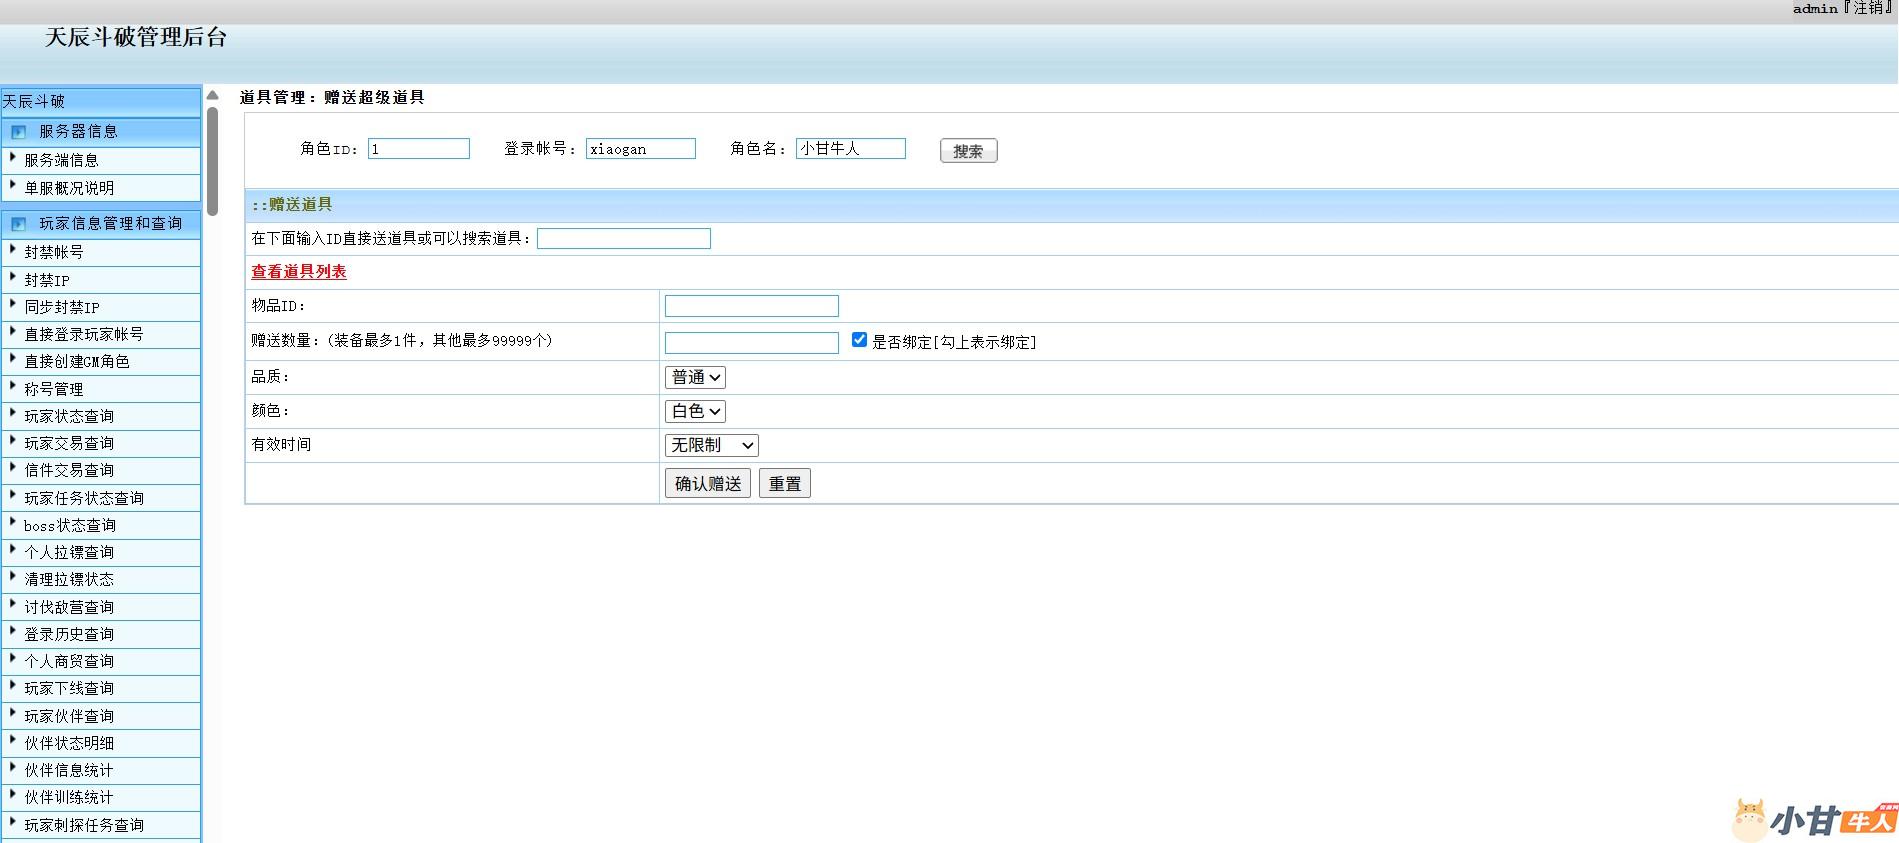Click the scroll-up arrow of sidebar
Viewport: 1899px width, 843px height.
pos(212,96)
